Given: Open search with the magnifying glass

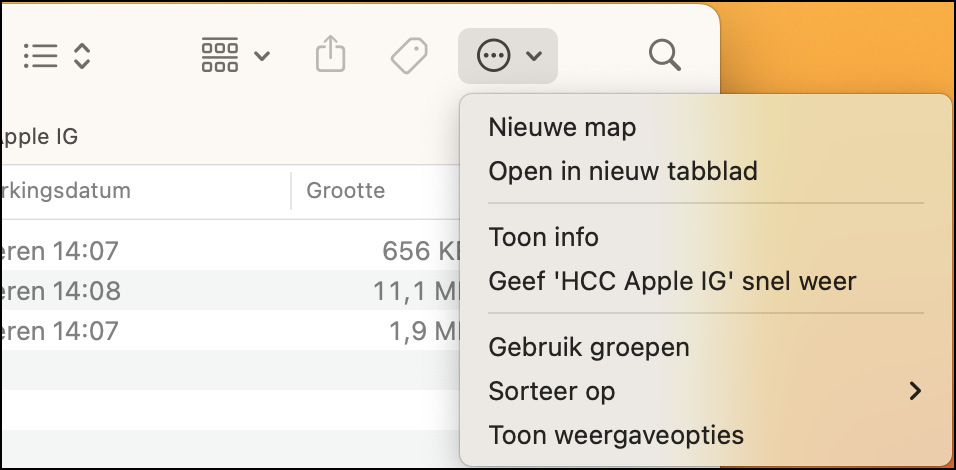Looking at the screenshot, I should pos(665,55).
